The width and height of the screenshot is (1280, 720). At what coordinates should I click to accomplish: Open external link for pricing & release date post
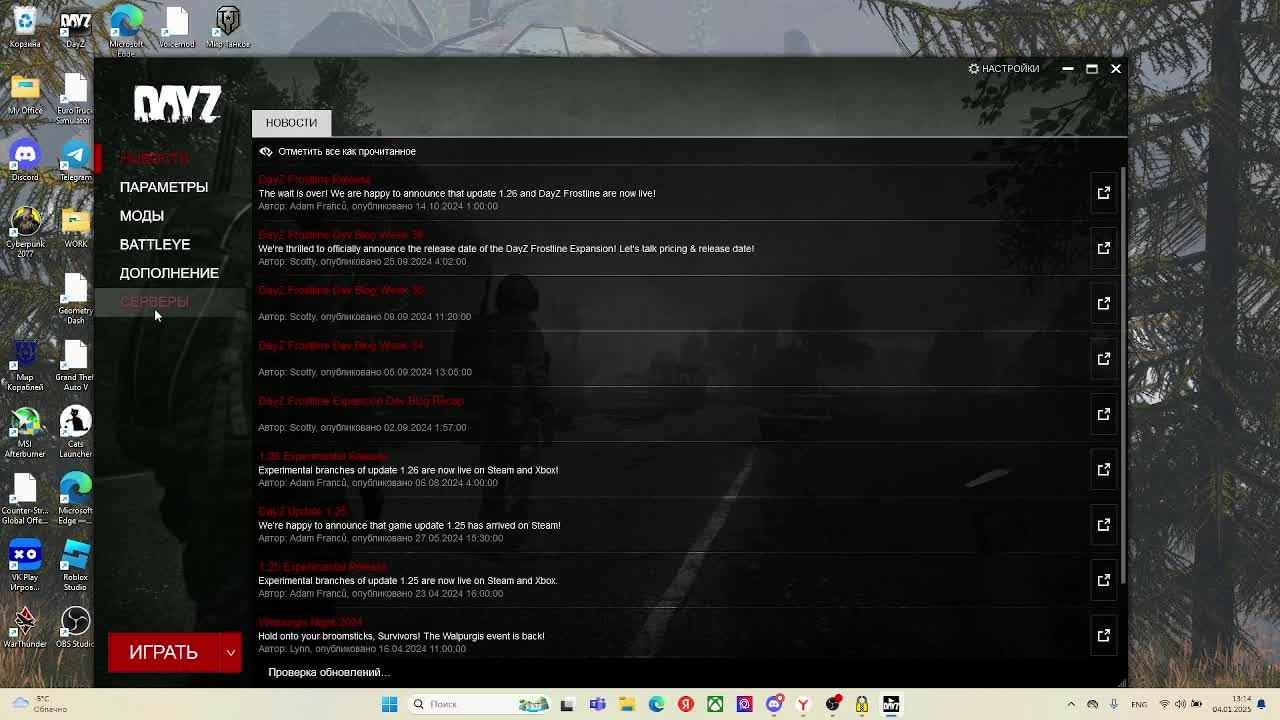click(1104, 248)
